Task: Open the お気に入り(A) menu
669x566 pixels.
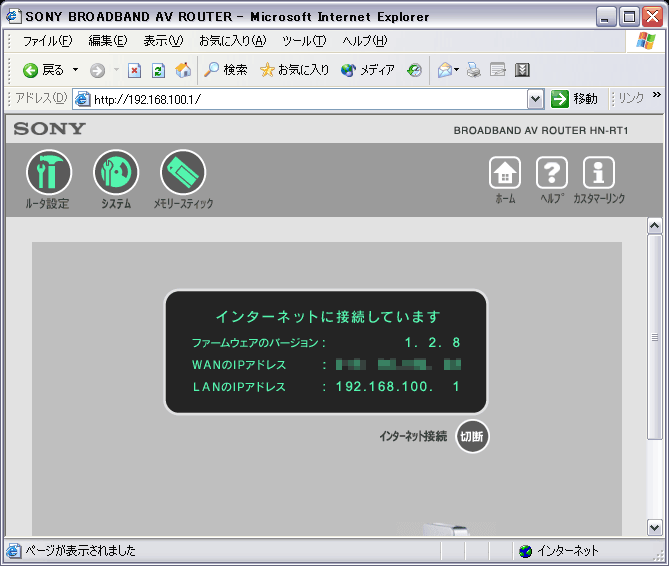Action: (233, 41)
